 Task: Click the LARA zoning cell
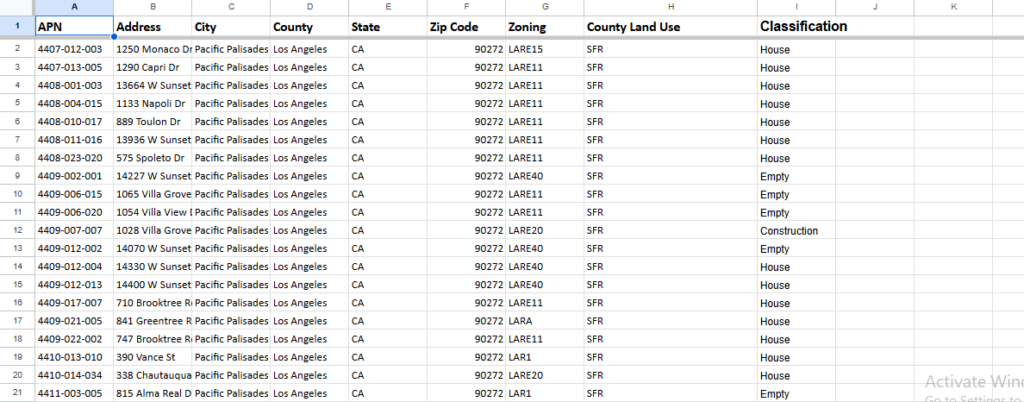click(545, 321)
